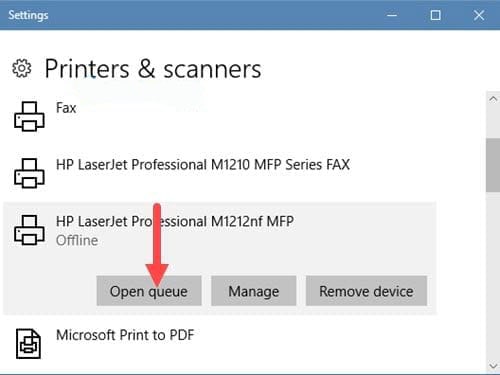Click the Offline status text

(x=77, y=240)
